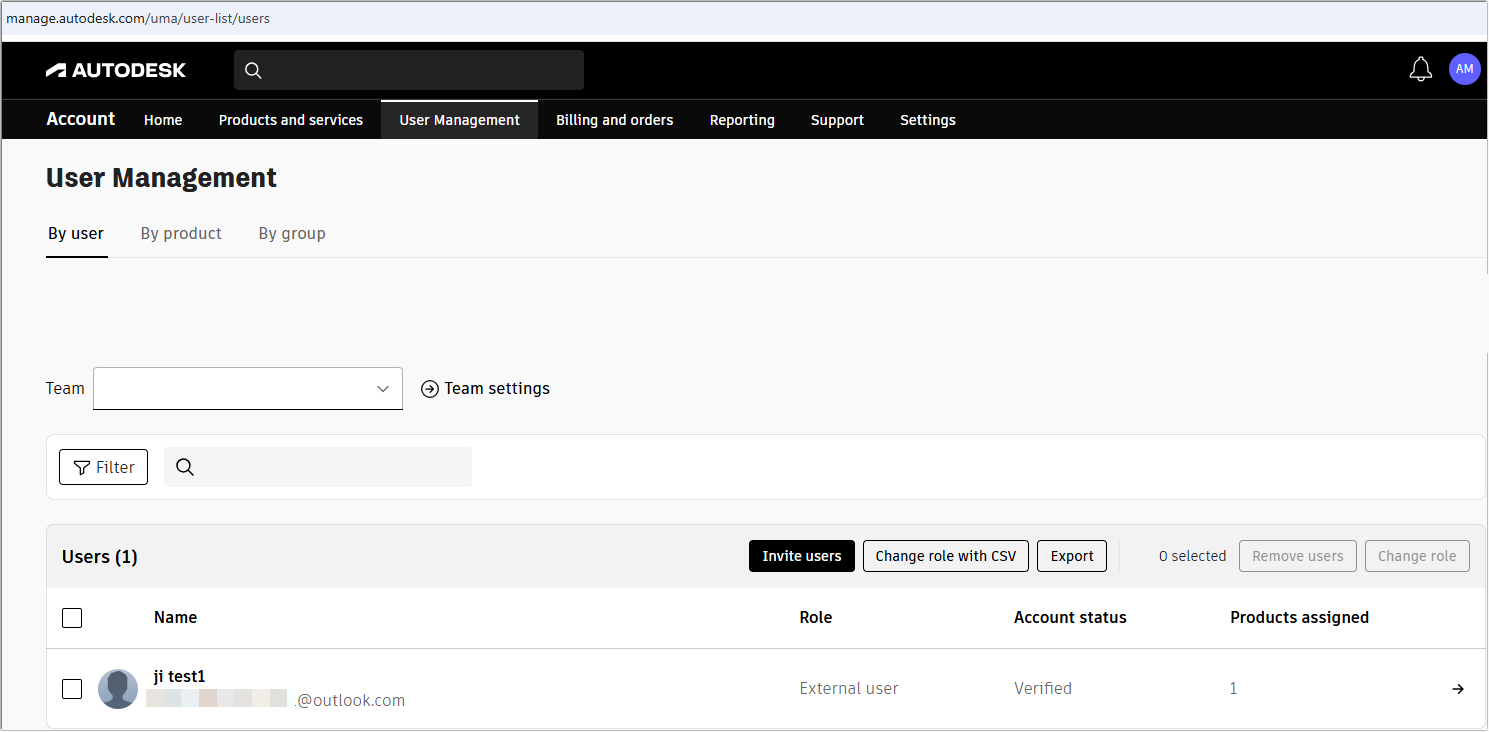1489x732 pixels.
Task: Switch to the By group tab
Action: pyautogui.click(x=292, y=234)
